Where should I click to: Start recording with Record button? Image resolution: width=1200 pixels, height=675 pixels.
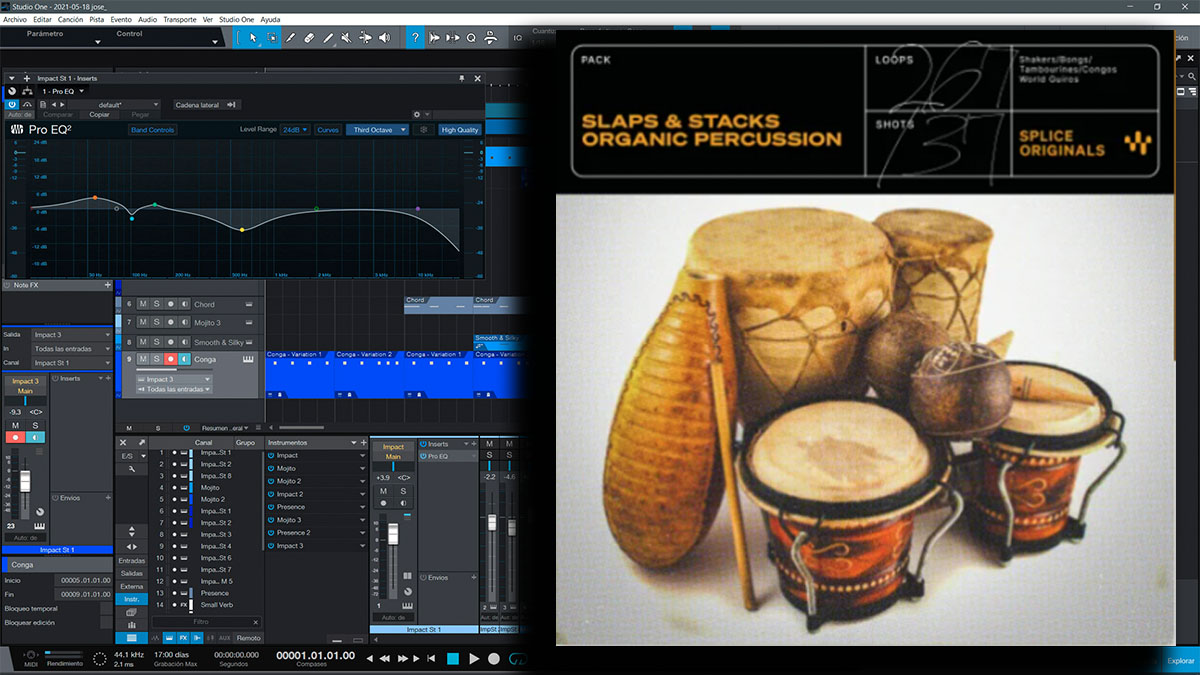point(494,659)
